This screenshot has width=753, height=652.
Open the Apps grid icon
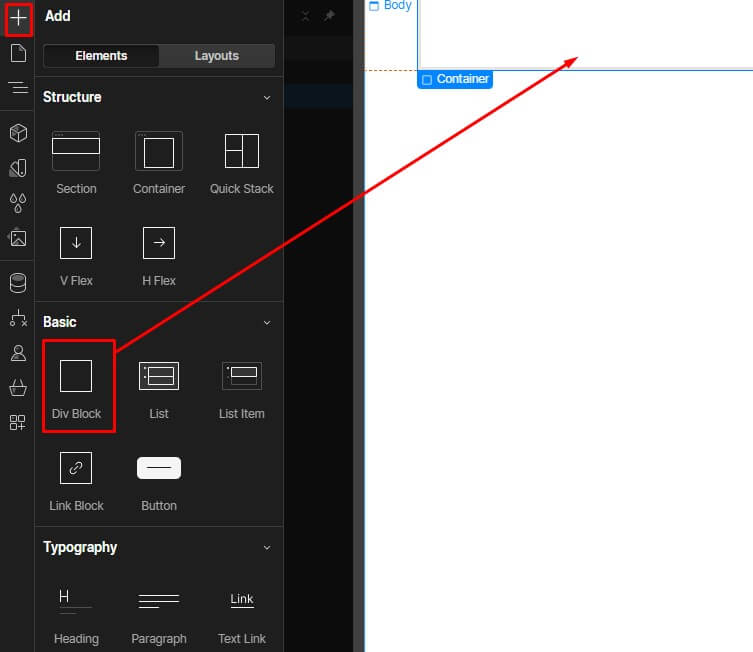click(x=18, y=423)
